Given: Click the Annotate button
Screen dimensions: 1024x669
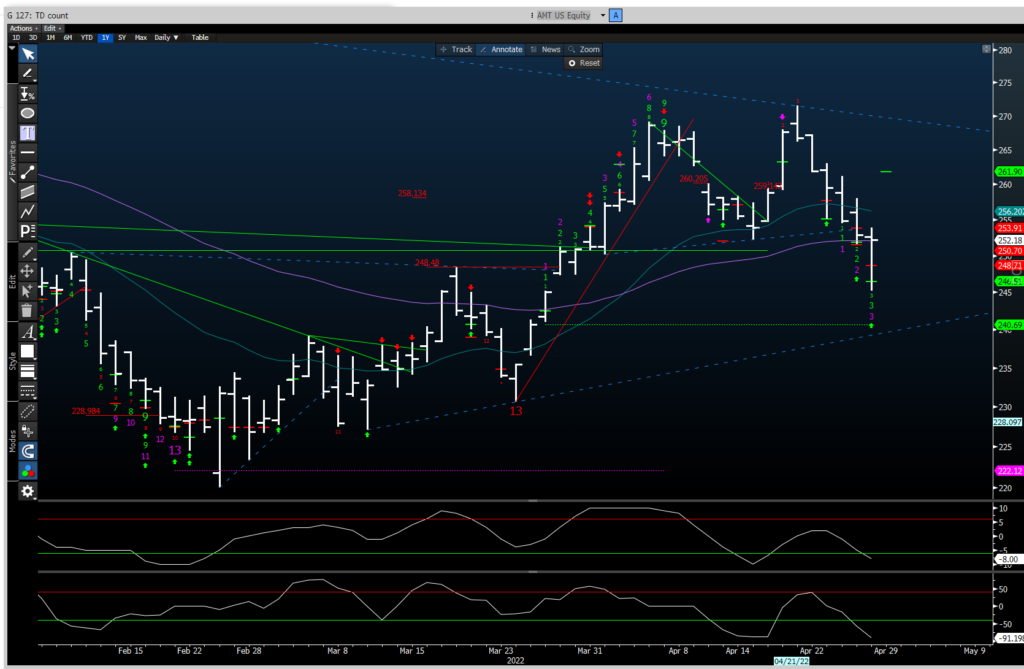Looking at the screenshot, I should pos(501,49).
